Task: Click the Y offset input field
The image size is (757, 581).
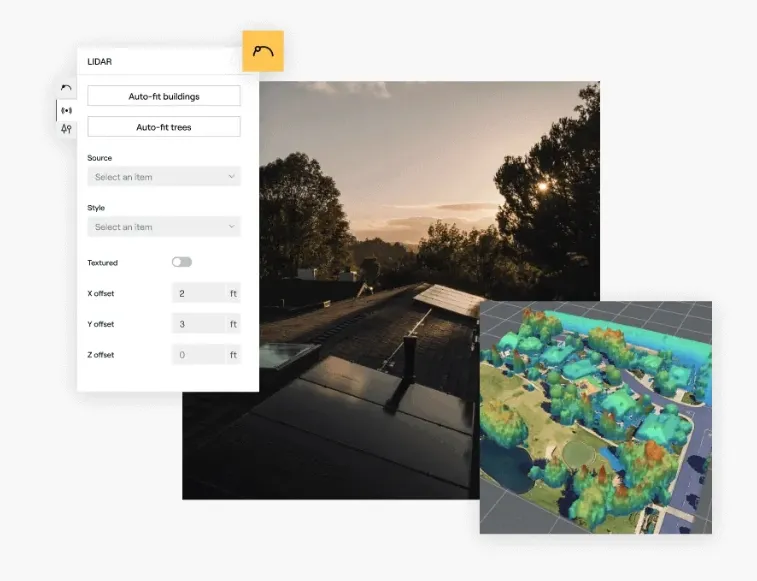Action: [x=198, y=324]
